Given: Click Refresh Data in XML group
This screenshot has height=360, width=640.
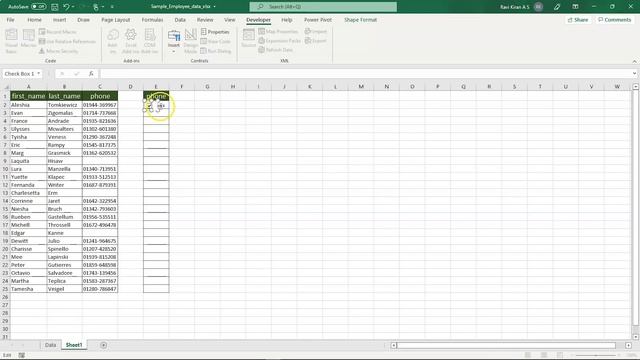Looking at the screenshot, I should click(276, 50).
